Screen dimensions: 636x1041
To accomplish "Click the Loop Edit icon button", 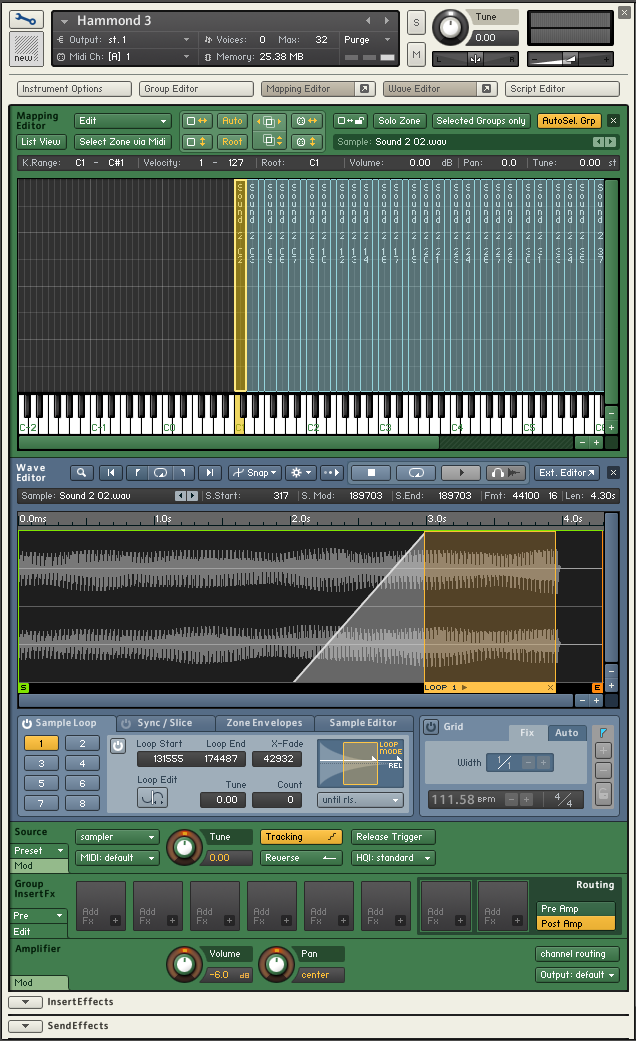I will [x=153, y=797].
